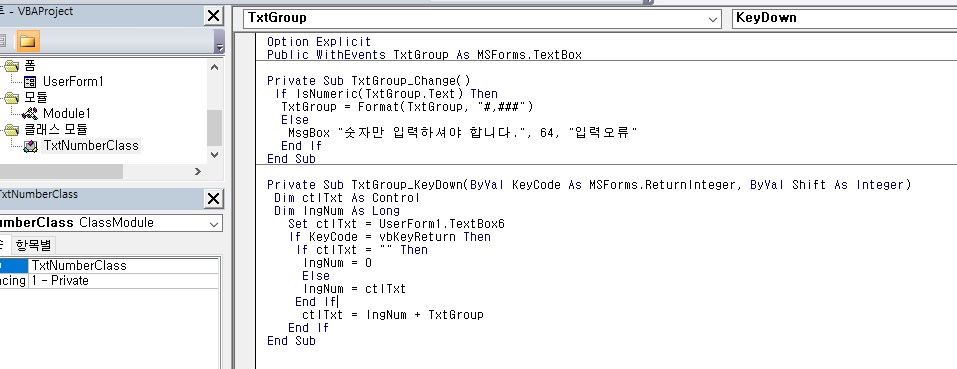Viewport: 957px width, 369px height.
Task: Select the 폼 folder in project tree
Action: [x=29, y=65]
